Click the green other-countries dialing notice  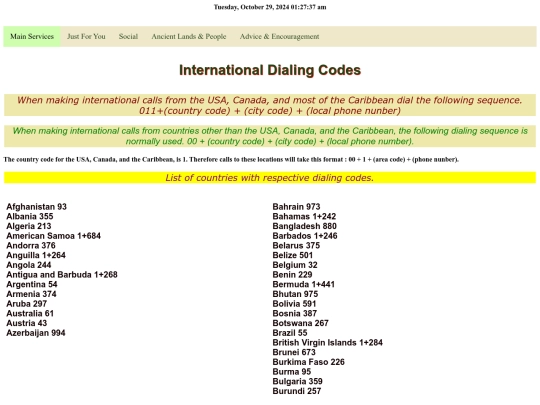point(270,136)
